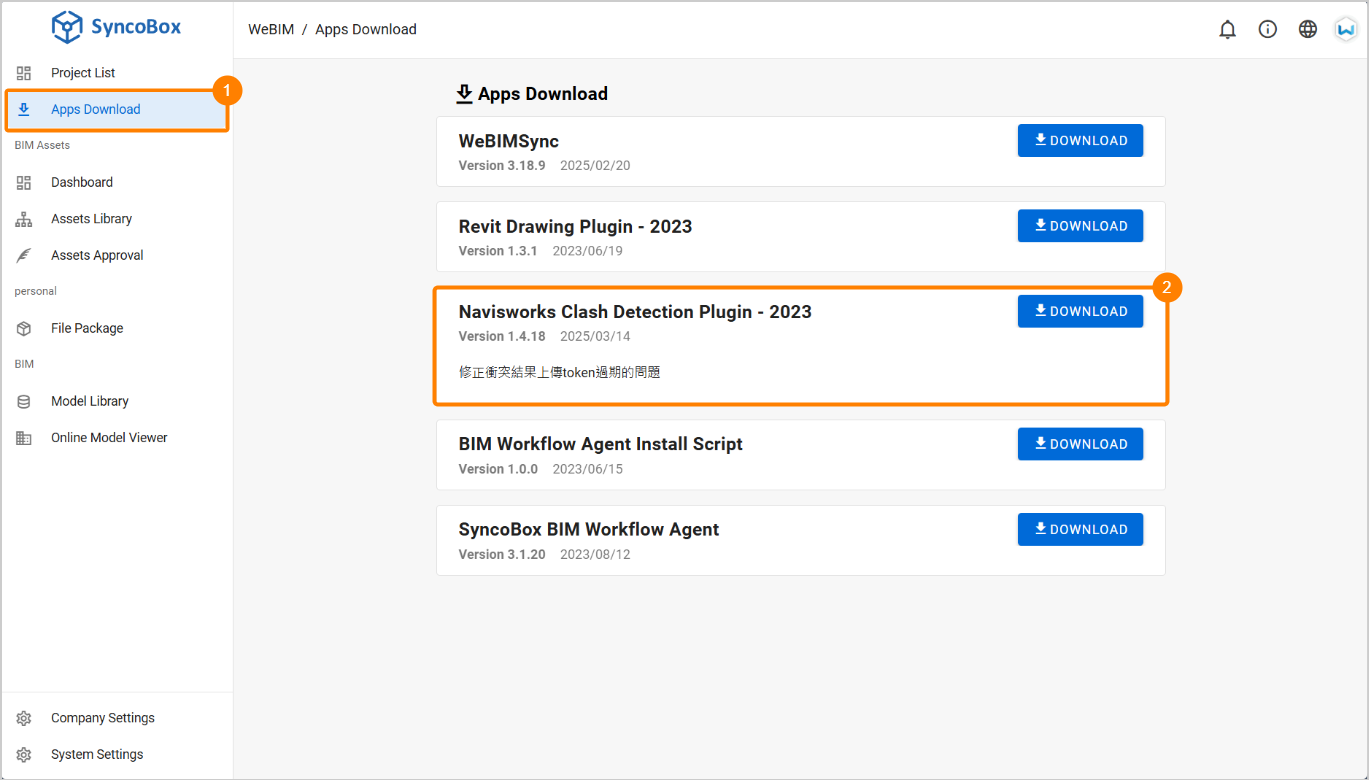
Task: Click the BIM Assets section label
Action: click(42, 145)
